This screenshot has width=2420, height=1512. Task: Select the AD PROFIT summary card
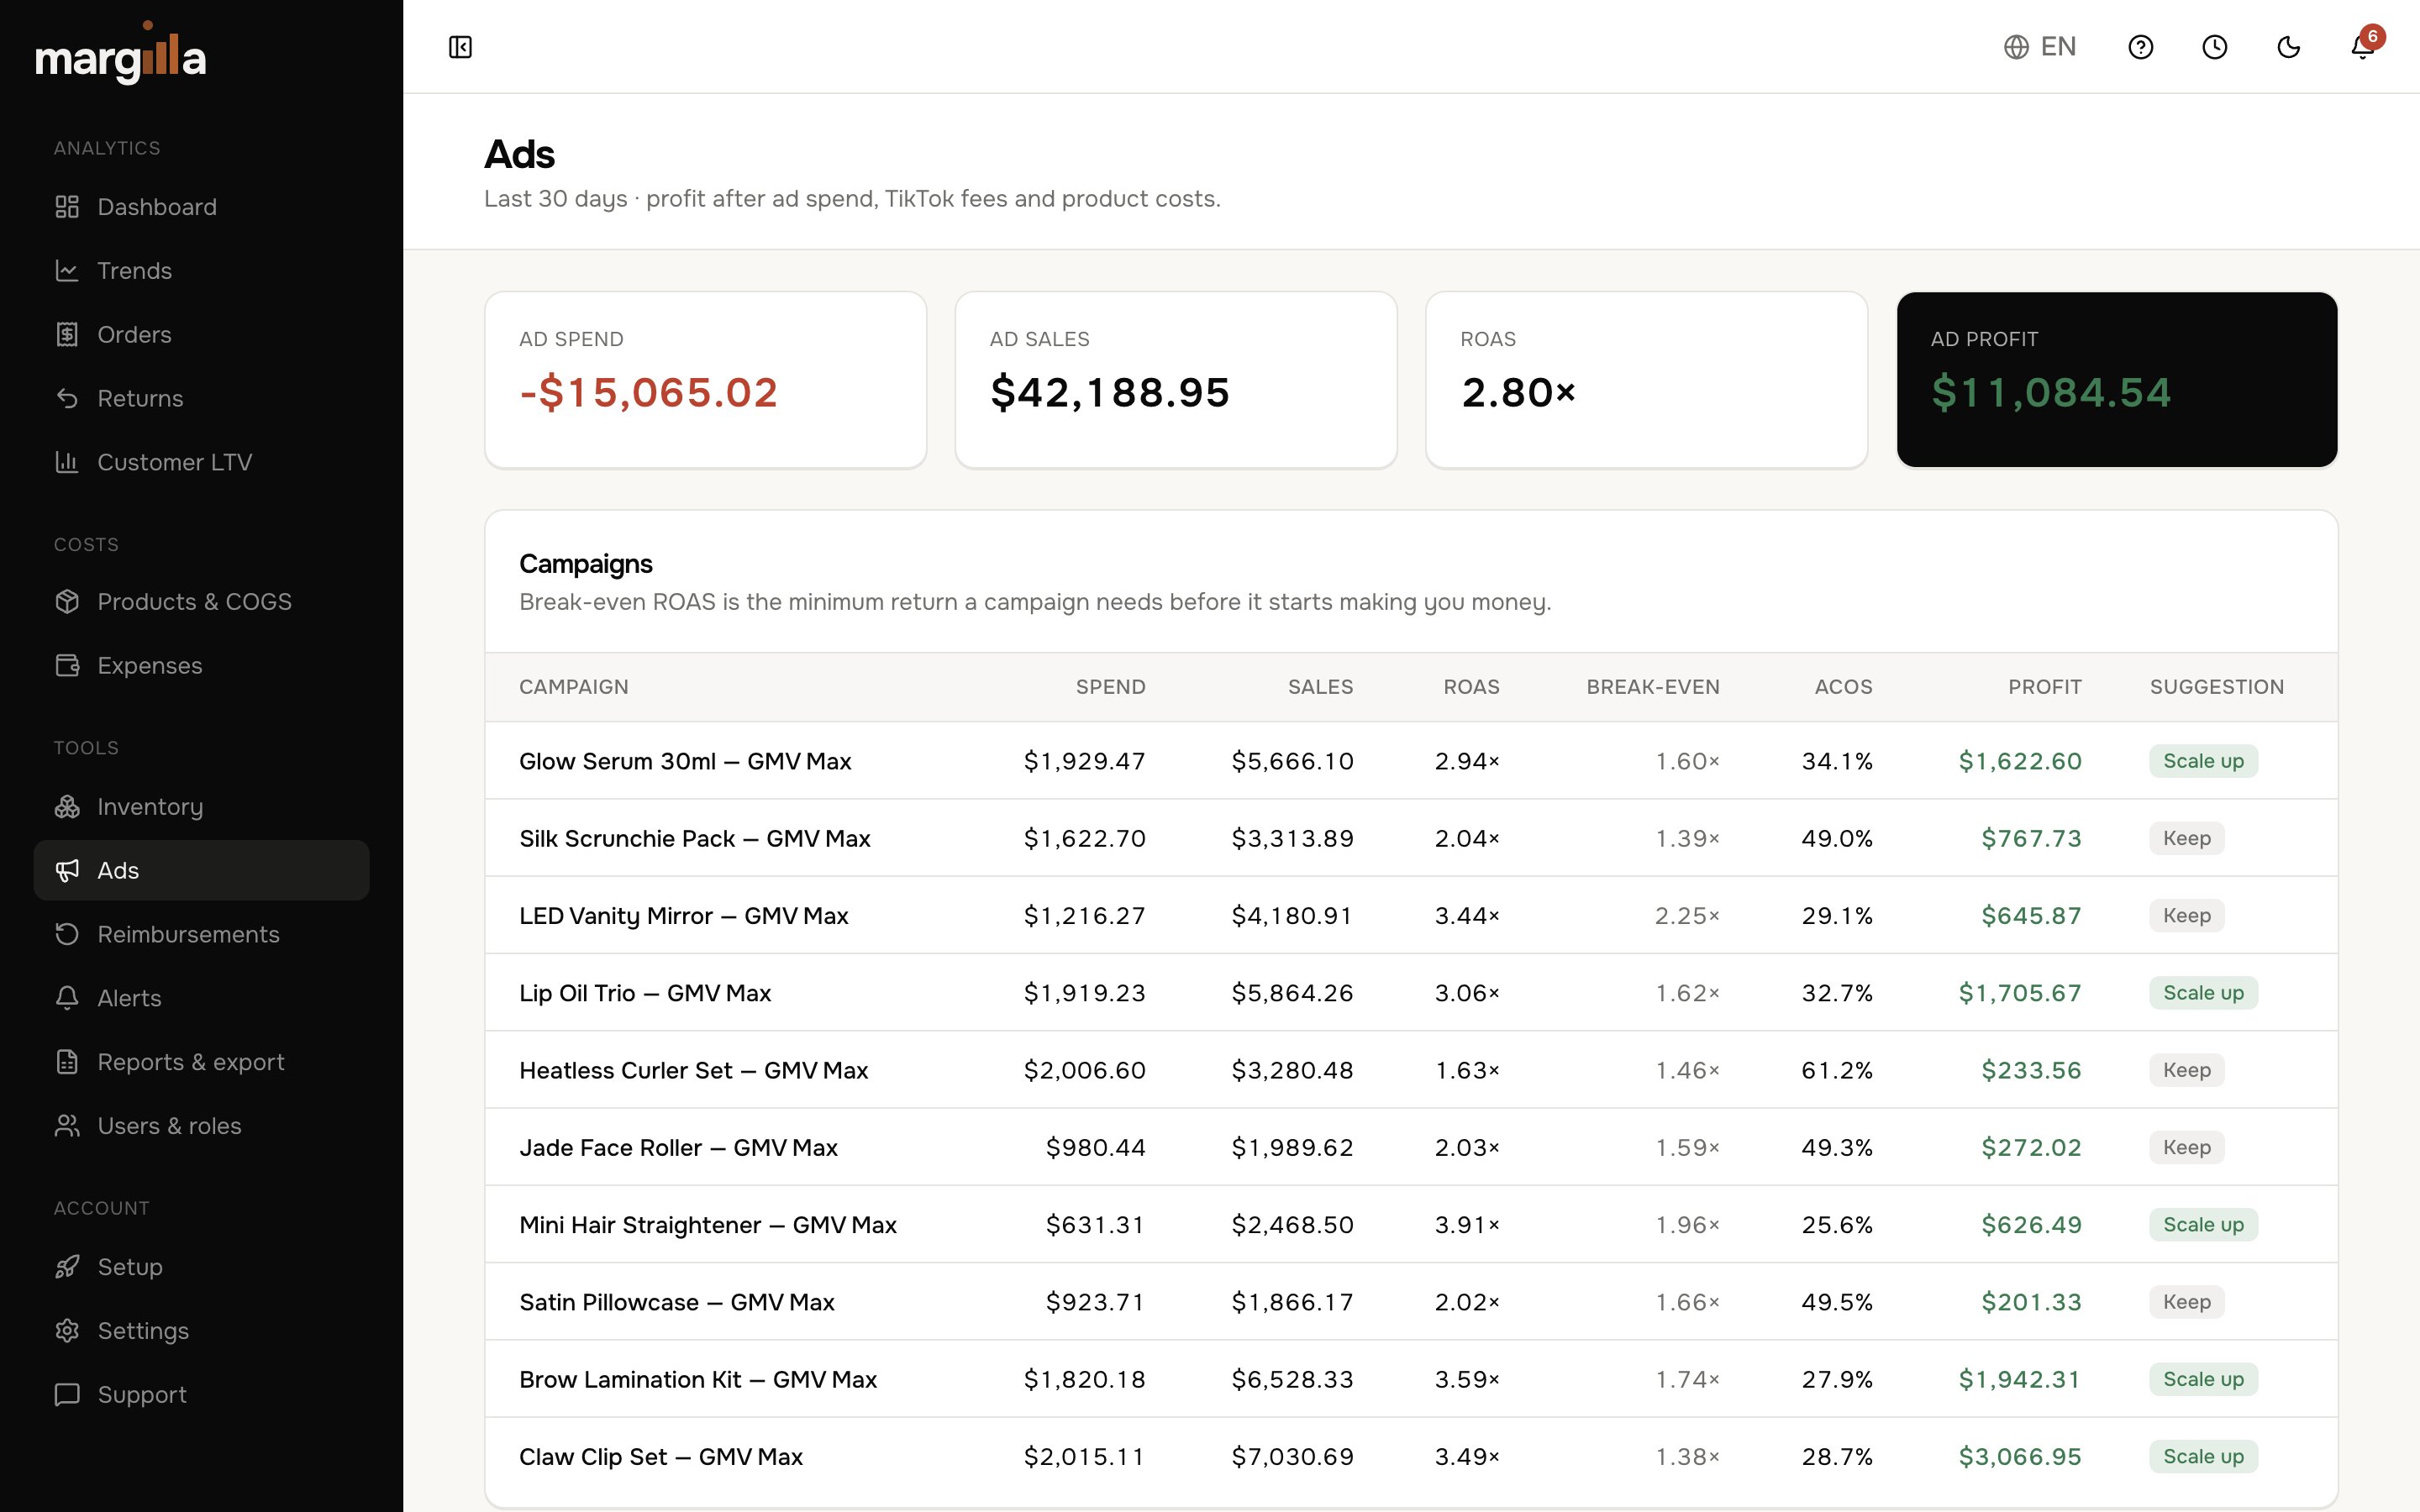(x=2117, y=380)
